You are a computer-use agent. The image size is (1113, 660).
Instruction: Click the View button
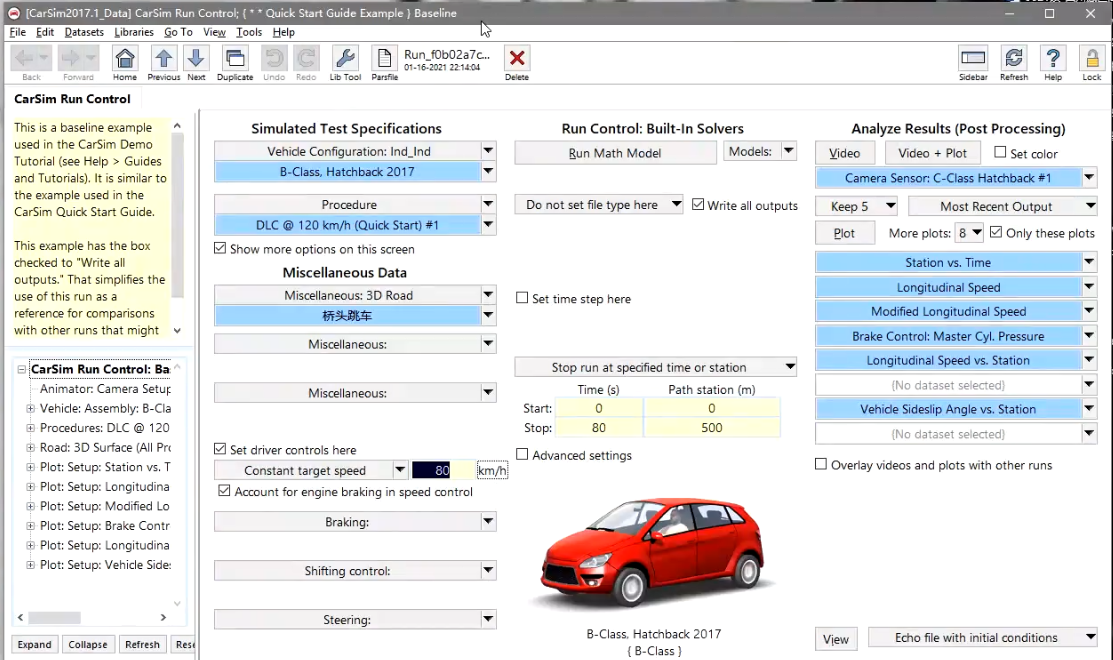(835, 639)
